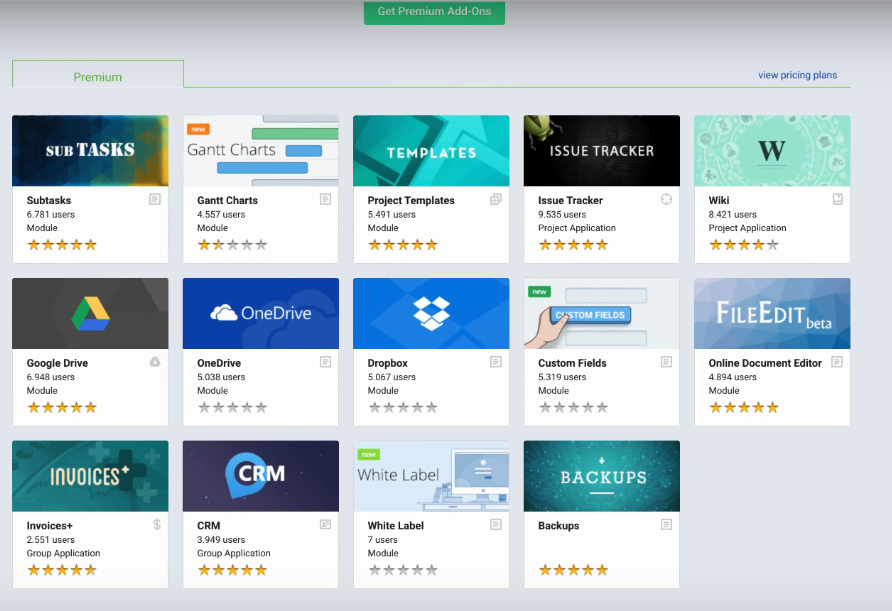Viewport: 892px width, 611px height.
Task: Click the Project Templates add-on title
Action: [x=411, y=200]
